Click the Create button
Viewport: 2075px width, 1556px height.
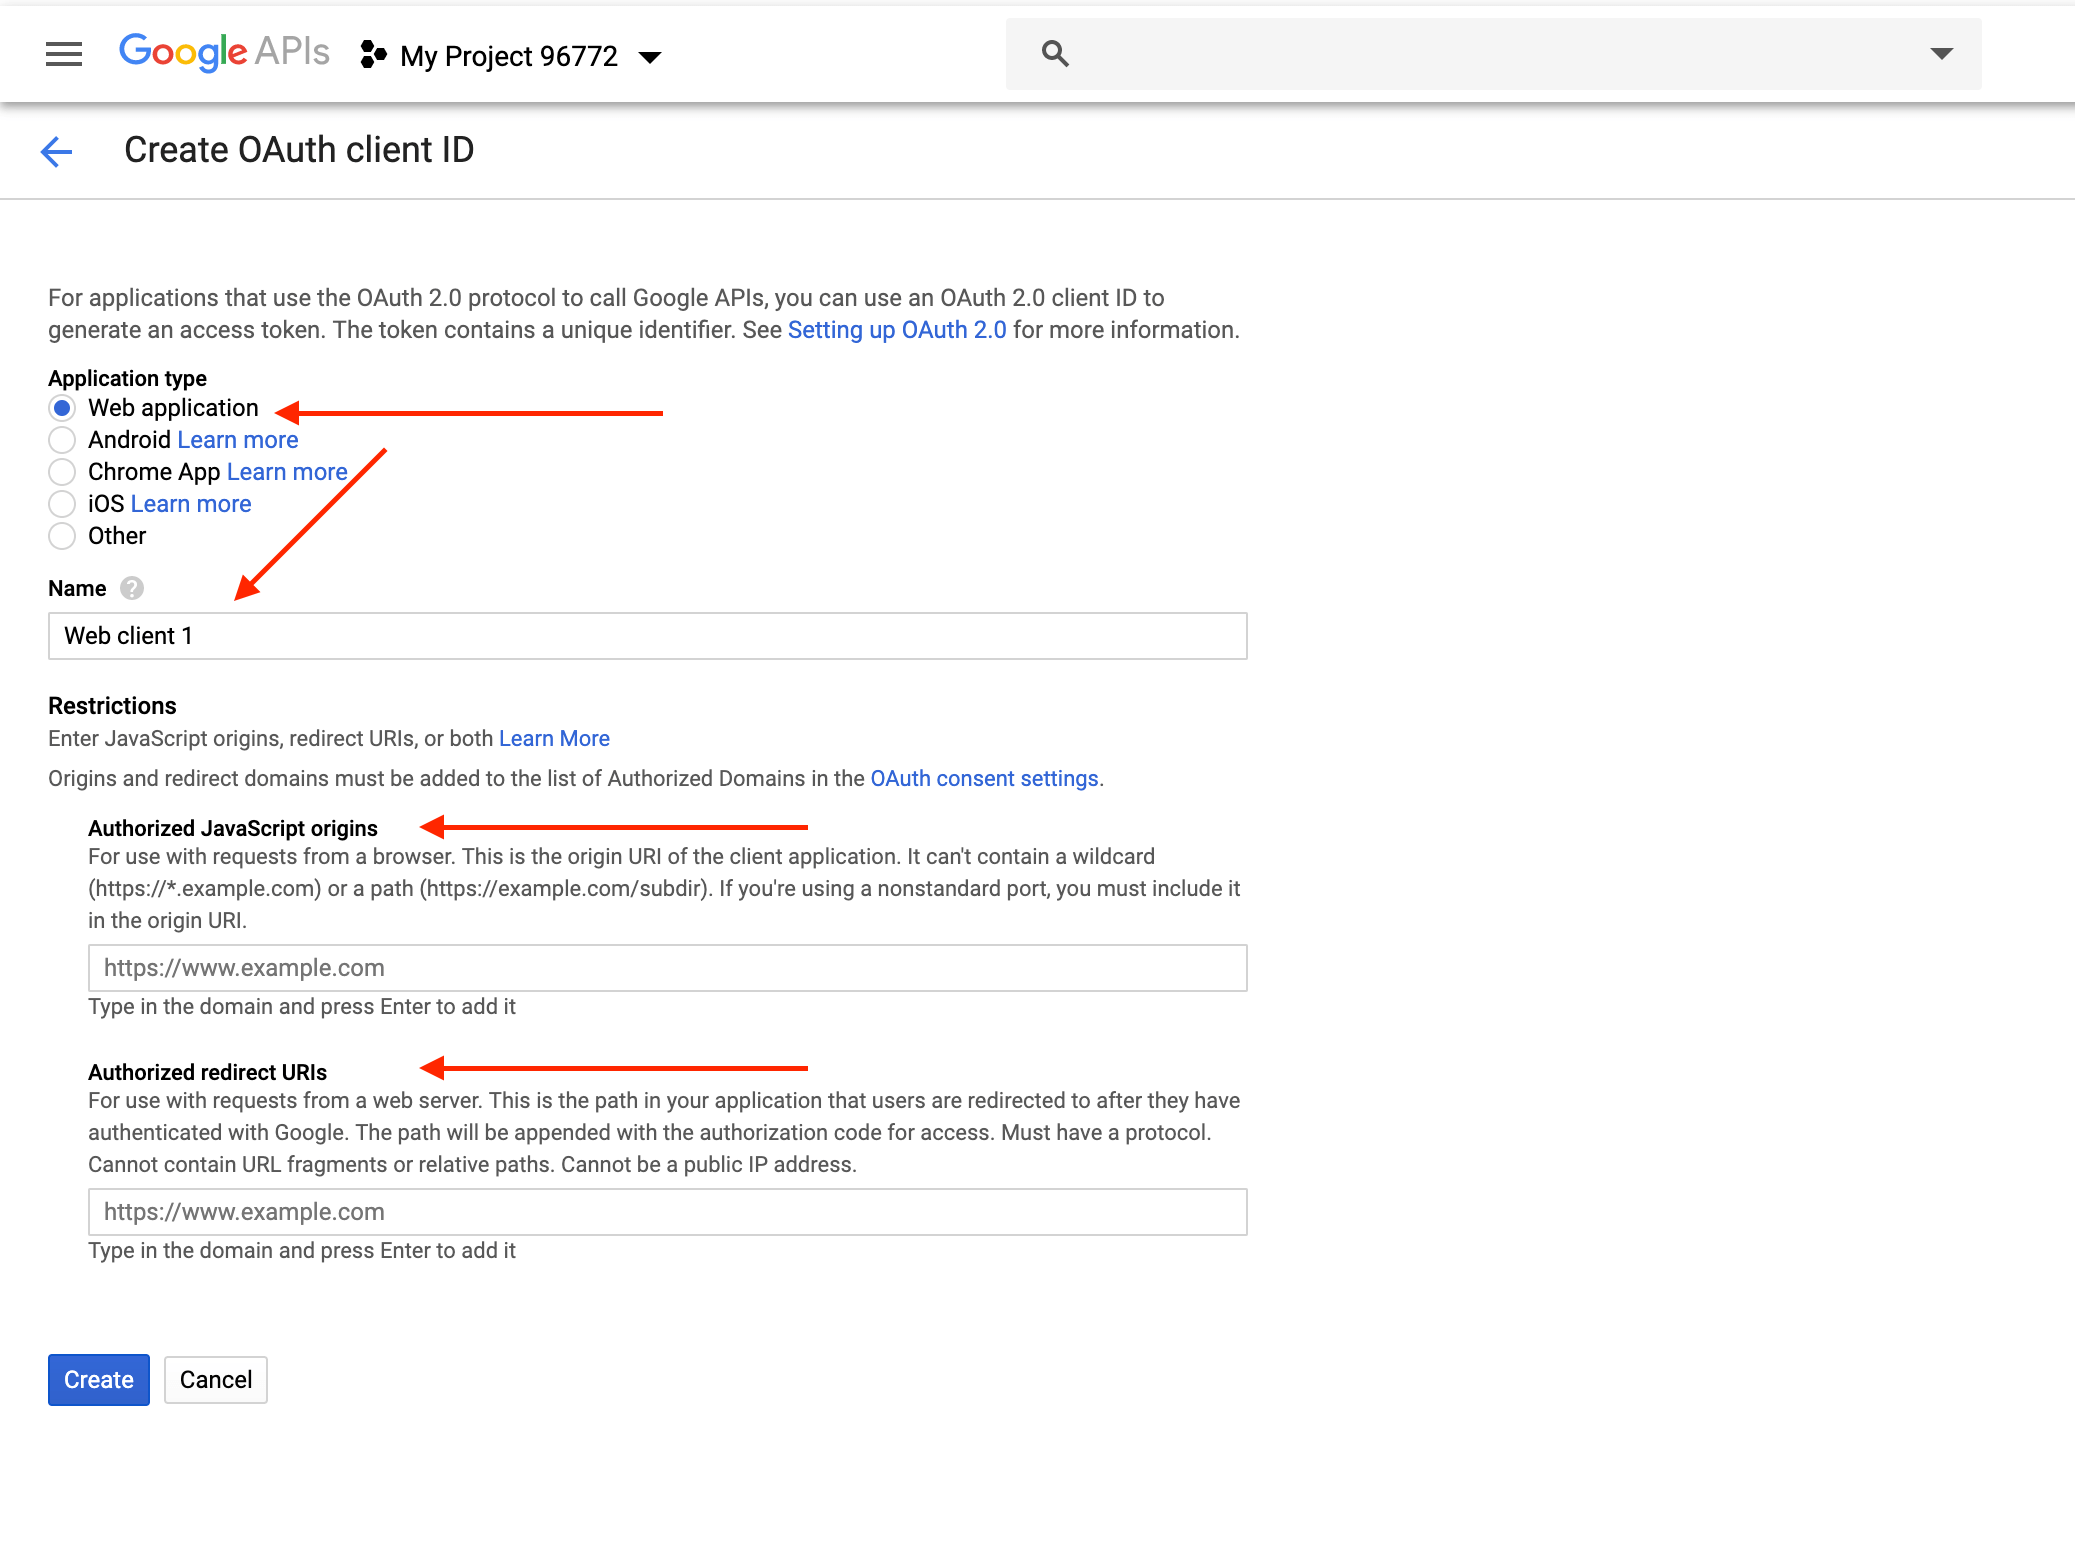point(98,1380)
